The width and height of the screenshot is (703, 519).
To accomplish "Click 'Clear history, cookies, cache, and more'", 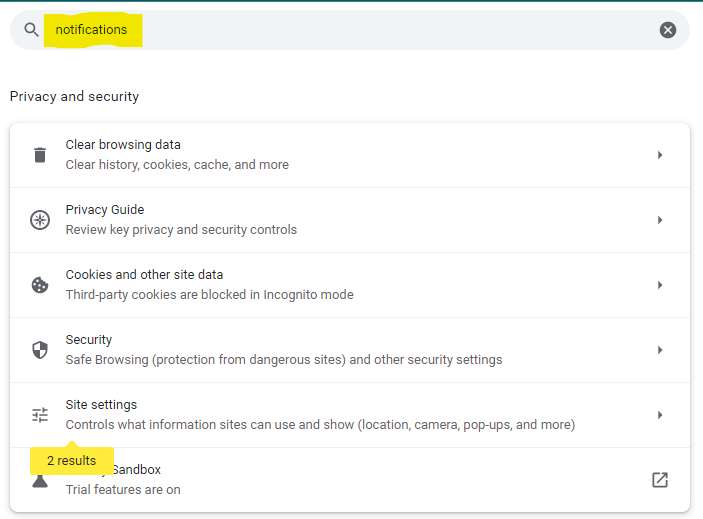I will click(177, 164).
